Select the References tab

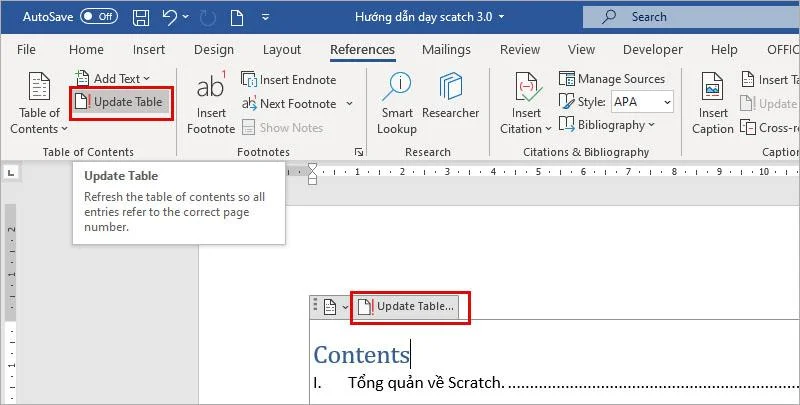tap(362, 49)
